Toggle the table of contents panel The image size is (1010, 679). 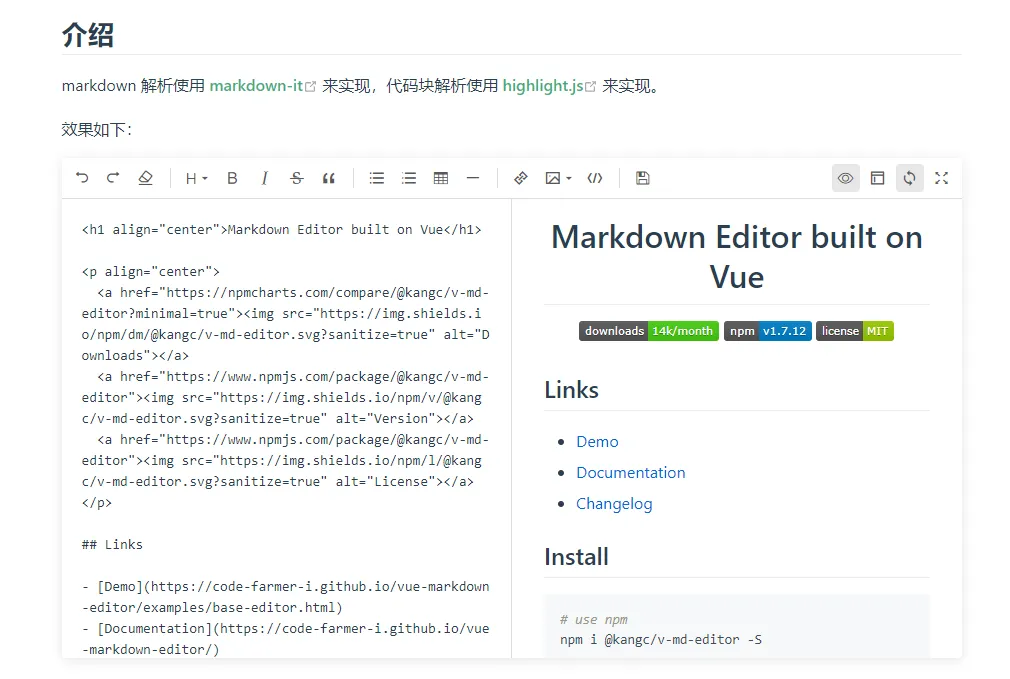click(x=877, y=178)
